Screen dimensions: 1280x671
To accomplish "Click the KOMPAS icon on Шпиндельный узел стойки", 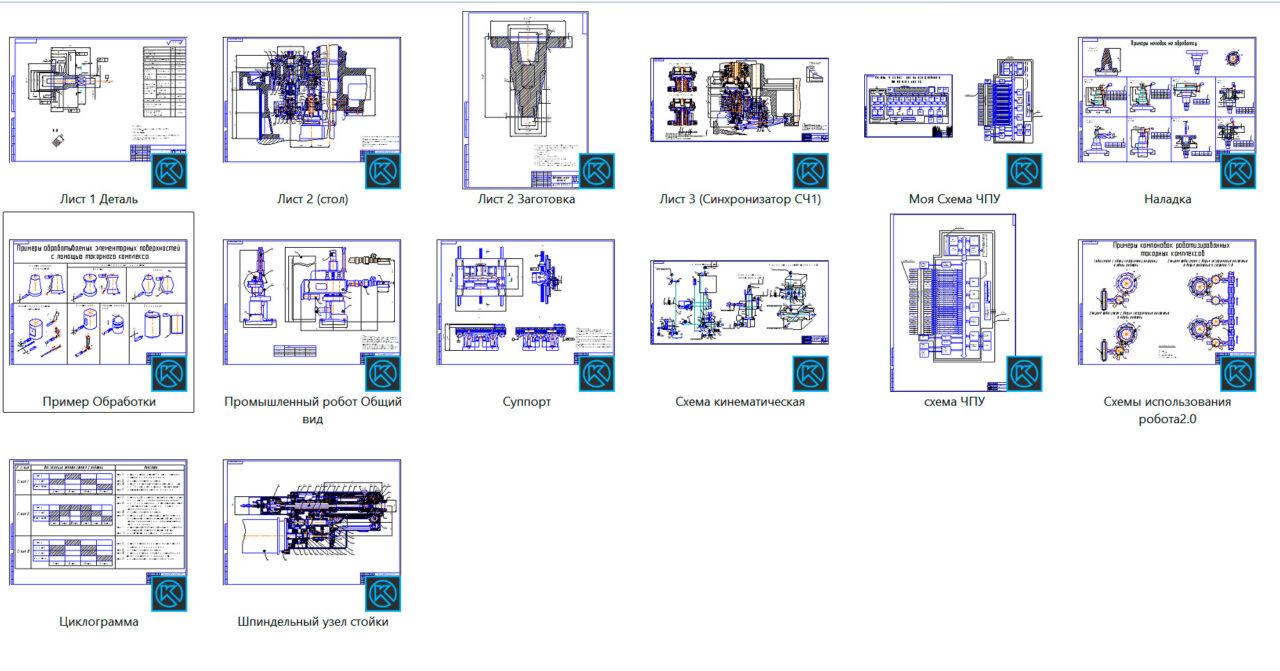I will 382,593.
